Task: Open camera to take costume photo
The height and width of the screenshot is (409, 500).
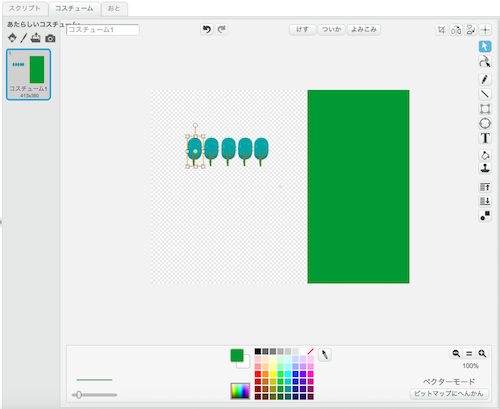Action: tap(50, 38)
